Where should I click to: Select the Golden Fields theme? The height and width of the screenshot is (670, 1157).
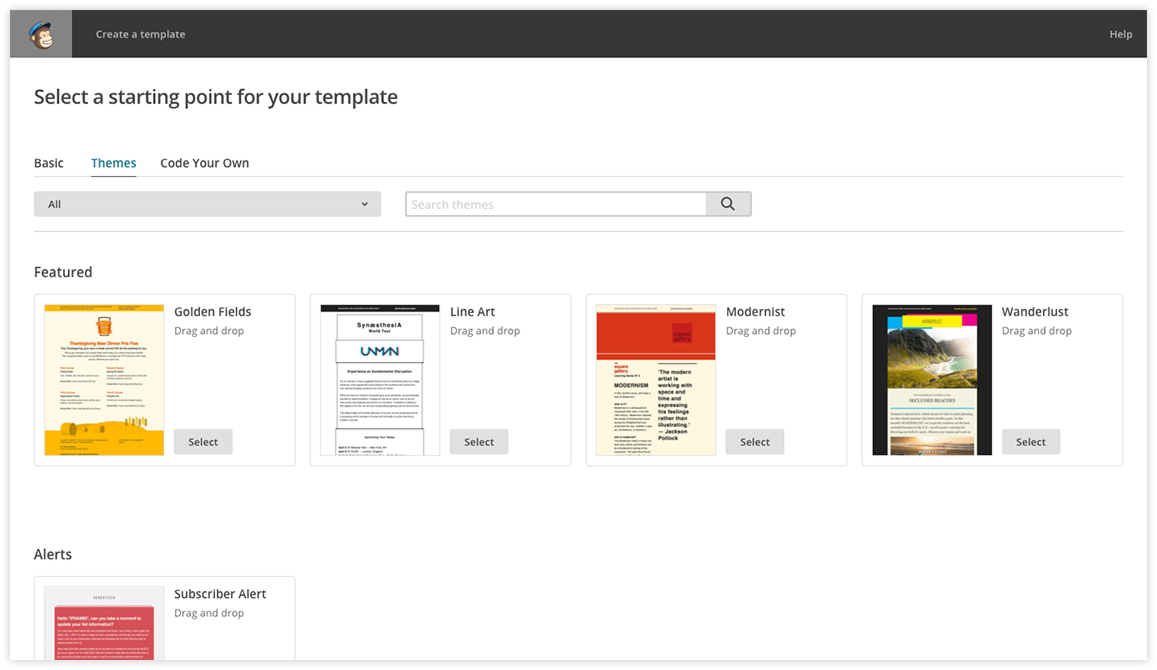click(x=203, y=442)
